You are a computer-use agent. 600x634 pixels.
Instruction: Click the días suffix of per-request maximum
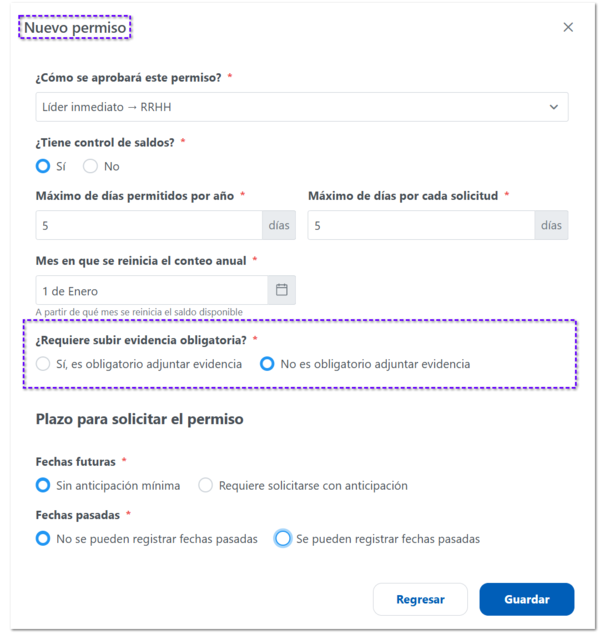[551, 225]
